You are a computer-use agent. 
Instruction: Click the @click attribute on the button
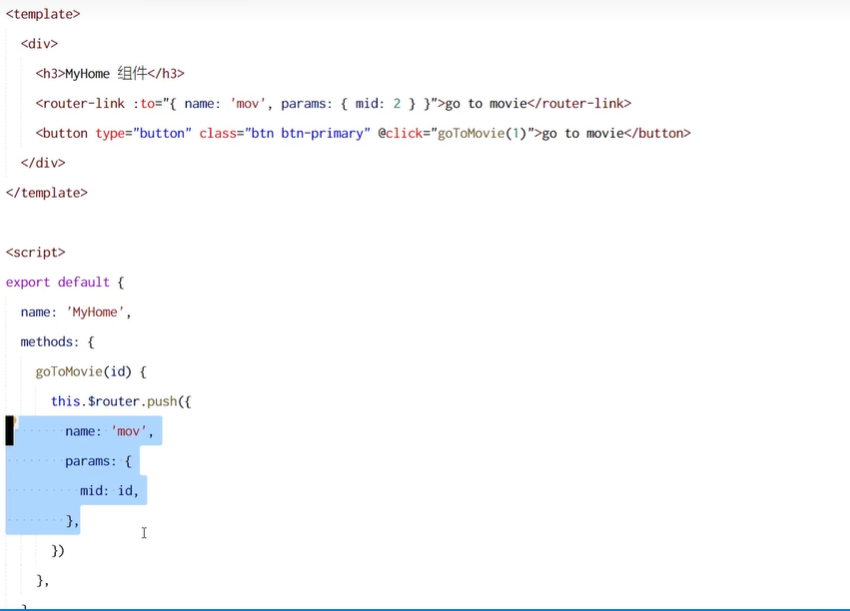400,133
